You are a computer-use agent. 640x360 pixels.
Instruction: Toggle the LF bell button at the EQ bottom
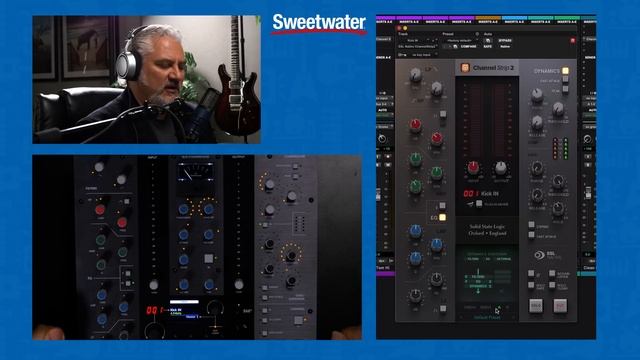[443, 309]
